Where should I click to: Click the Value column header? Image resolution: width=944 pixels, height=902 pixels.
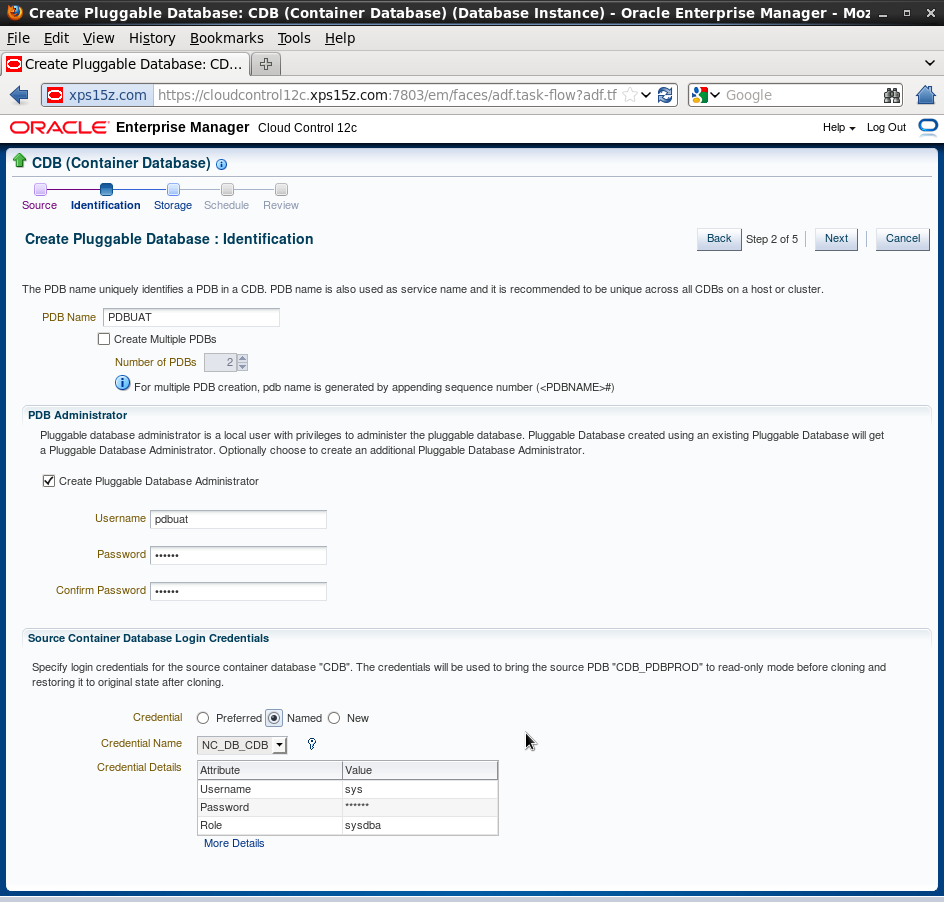point(420,770)
